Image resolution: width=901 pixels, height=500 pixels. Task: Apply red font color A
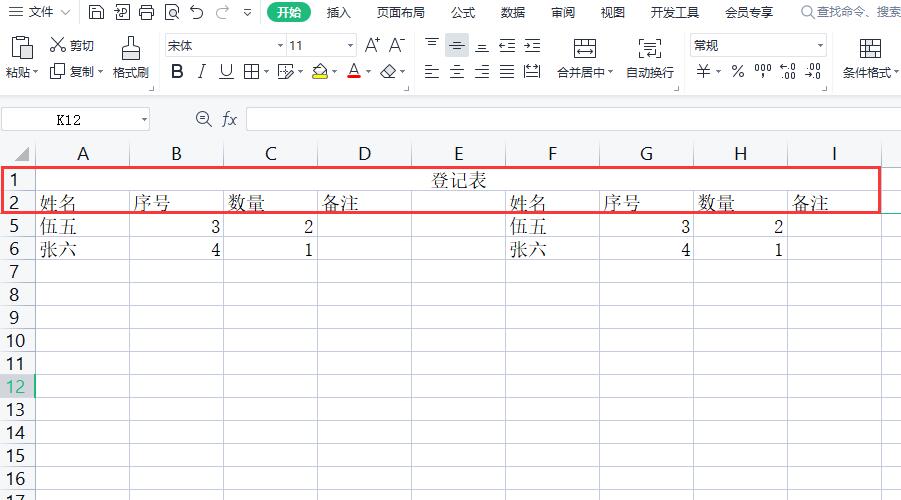[354, 72]
